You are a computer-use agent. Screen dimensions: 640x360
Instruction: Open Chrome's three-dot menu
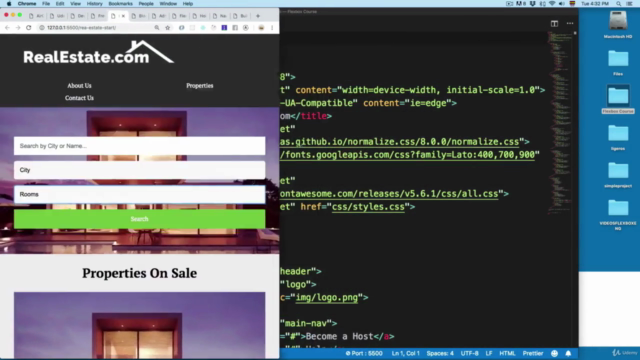(272, 28)
